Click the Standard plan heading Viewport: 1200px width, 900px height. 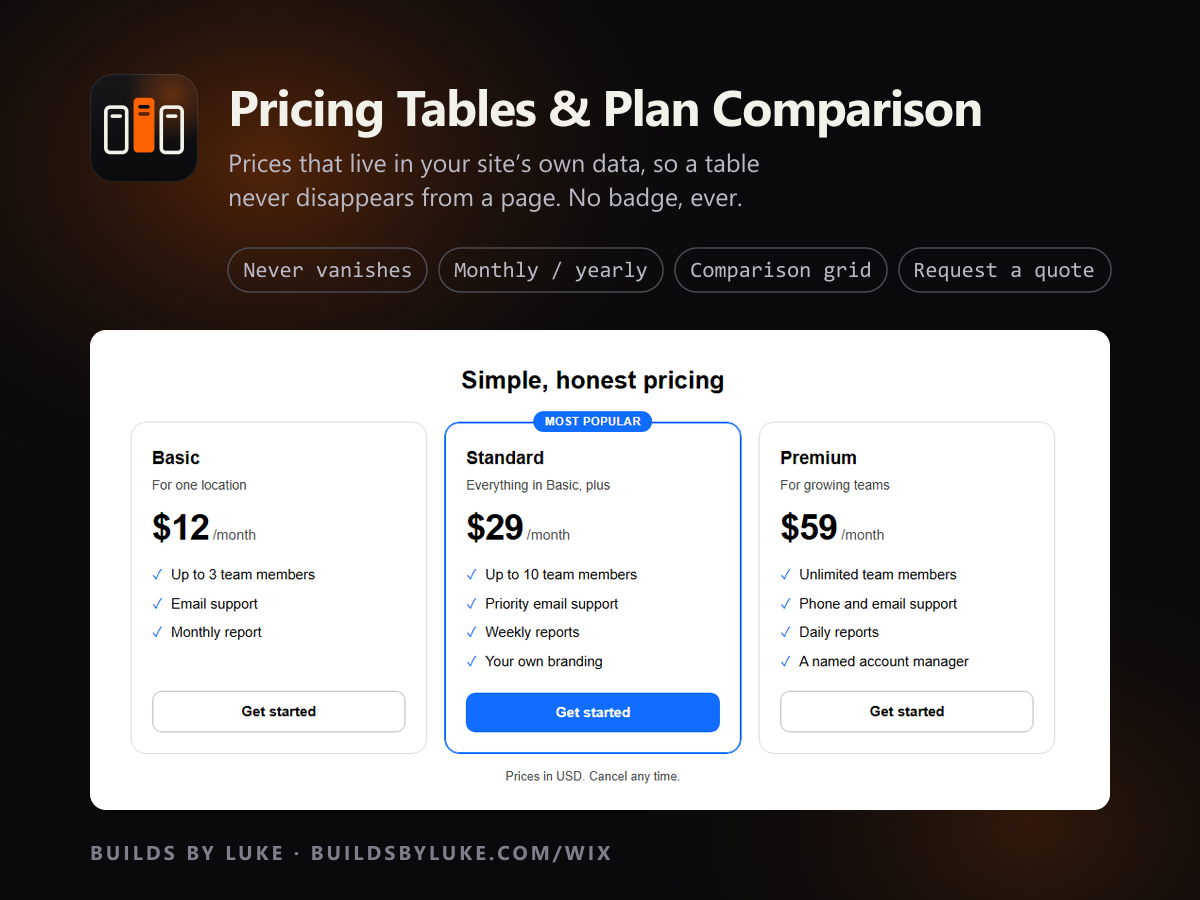[505, 458]
